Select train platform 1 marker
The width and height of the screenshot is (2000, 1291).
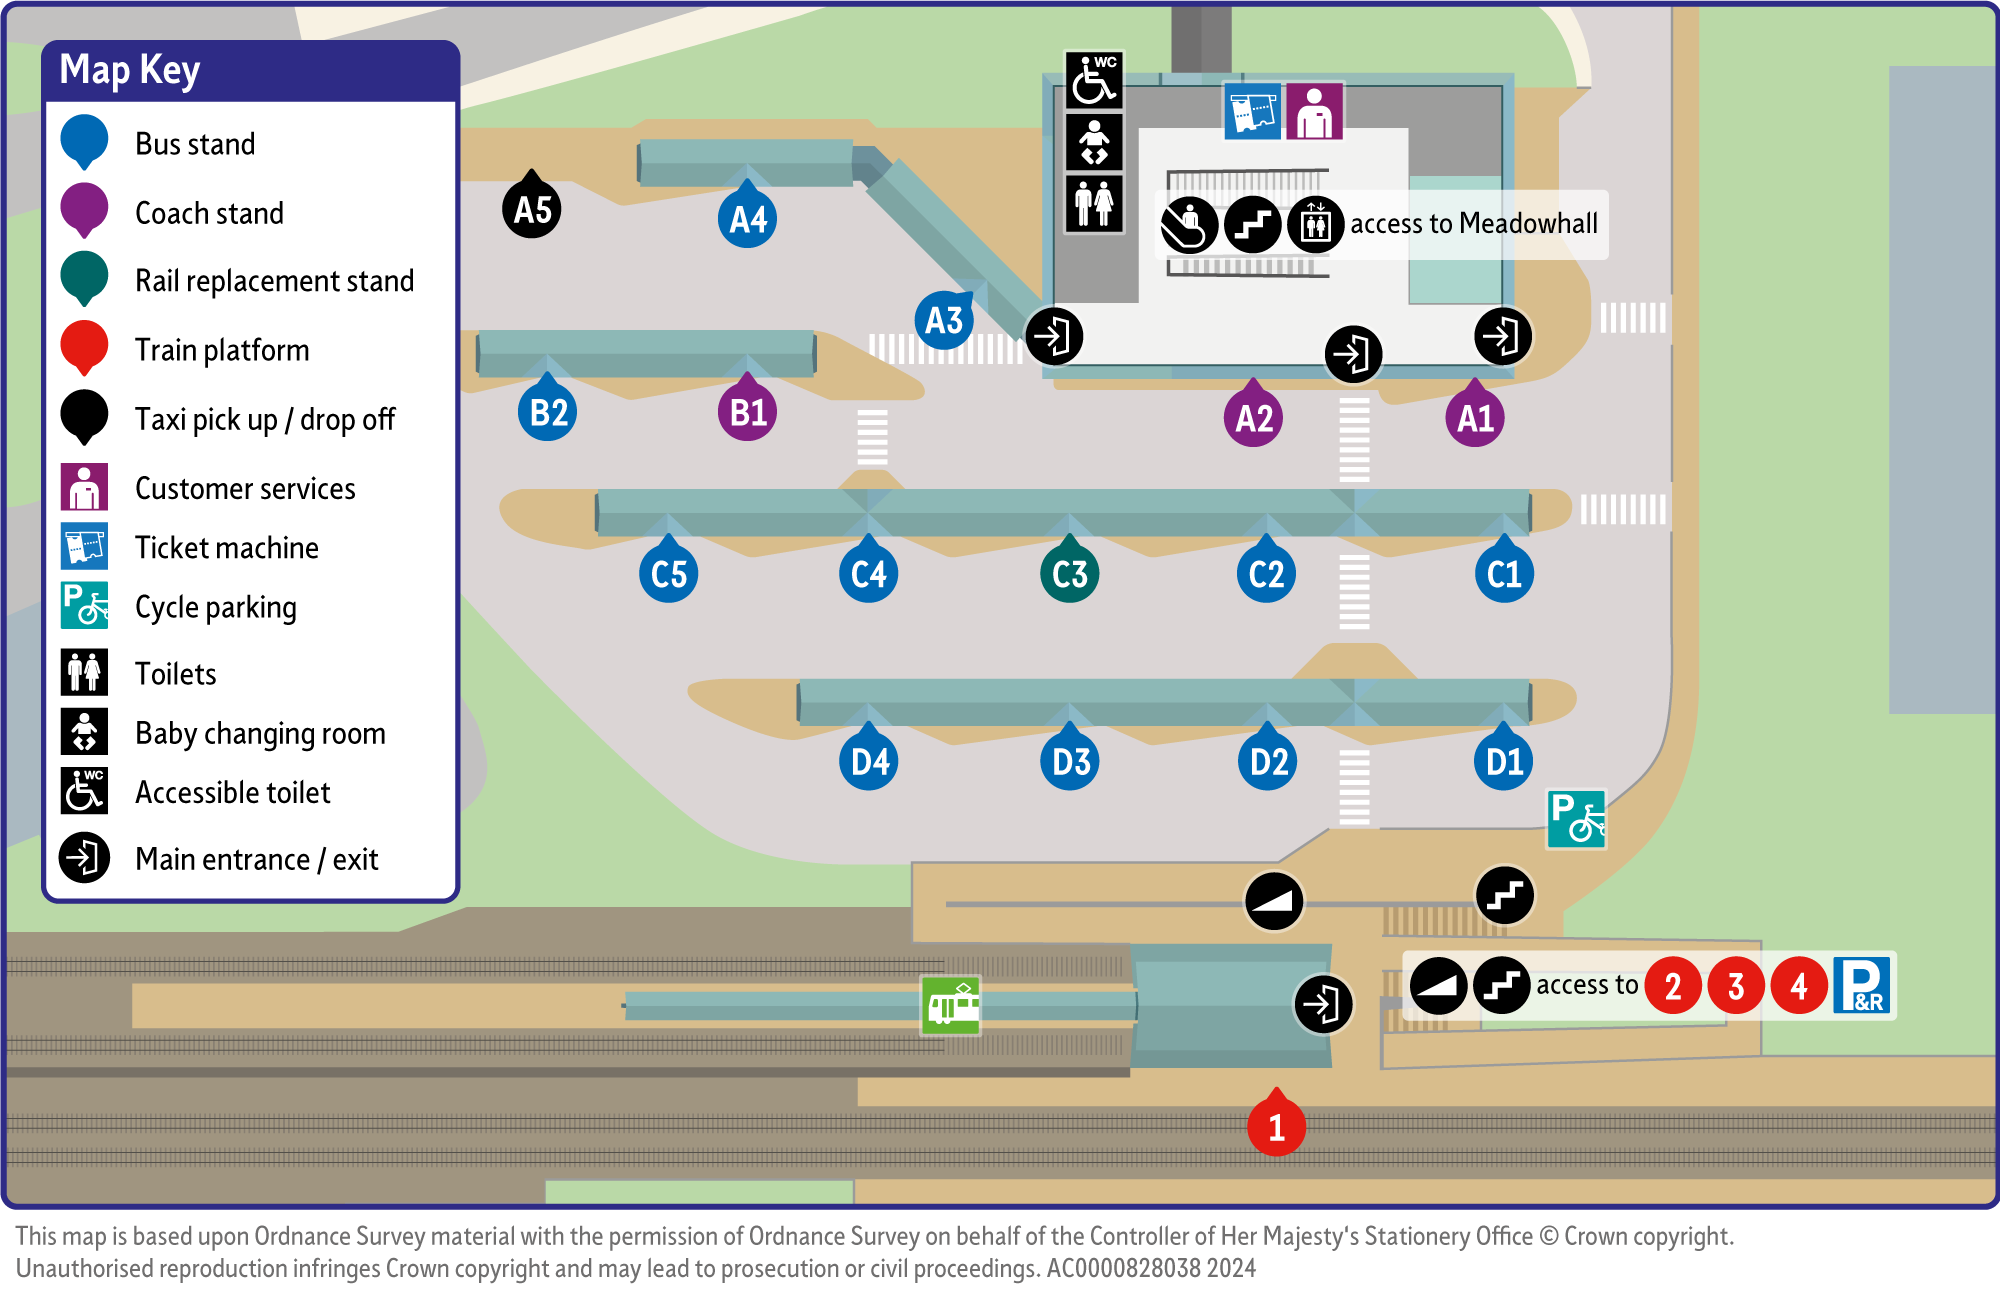coord(1276,1124)
